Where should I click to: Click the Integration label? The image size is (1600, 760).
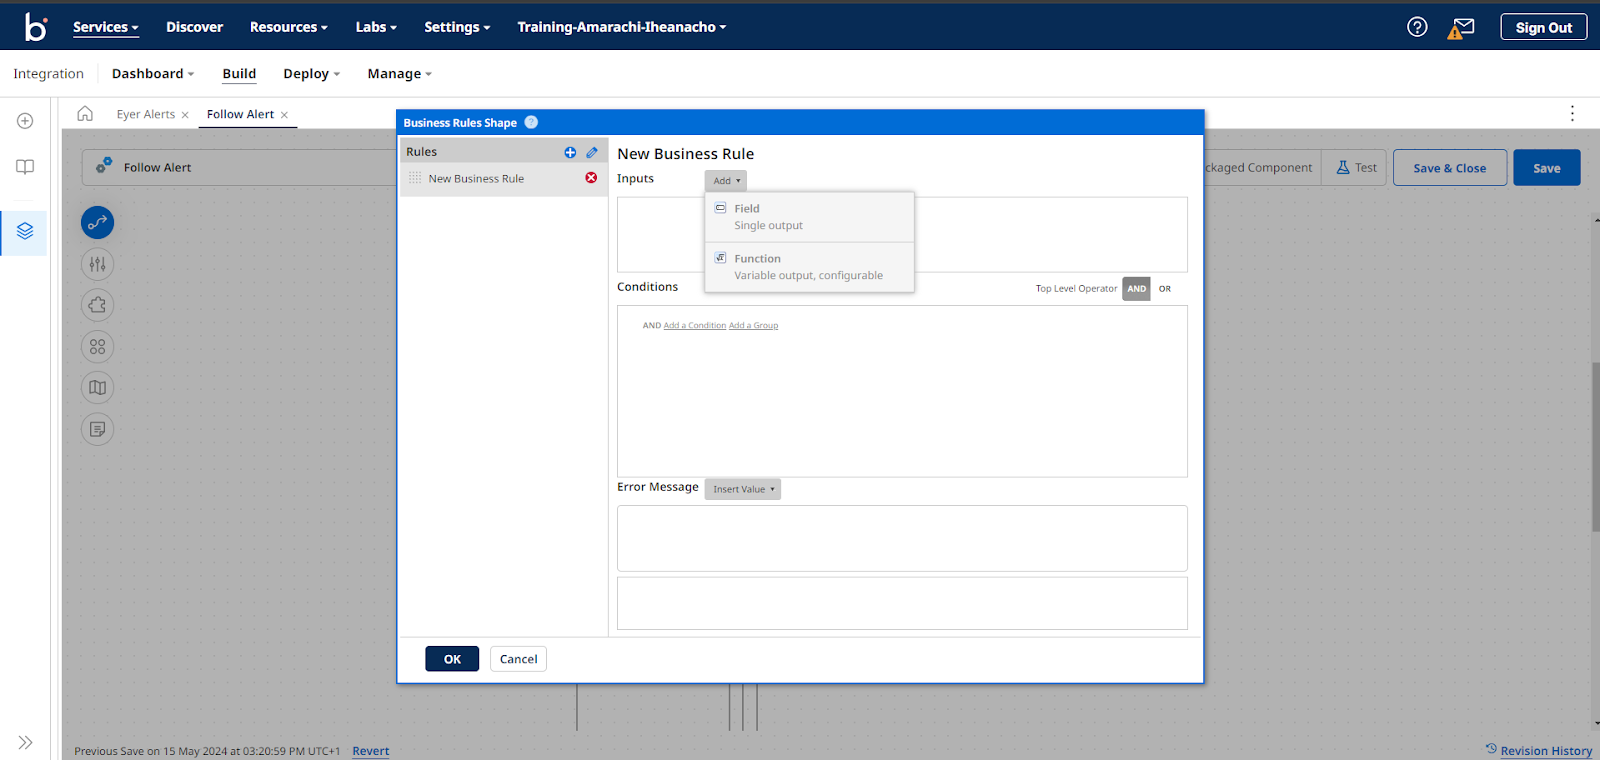pyautogui.click(x=48, y=74)
